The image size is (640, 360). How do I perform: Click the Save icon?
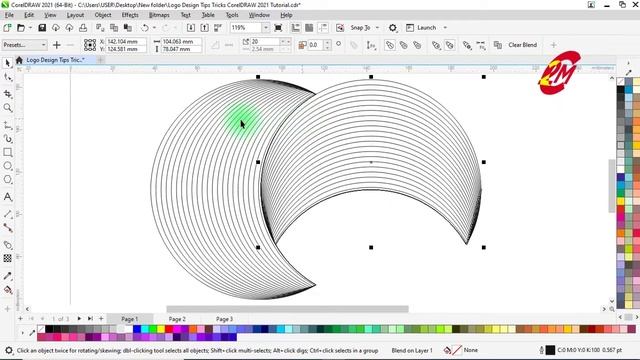[42, 28]
